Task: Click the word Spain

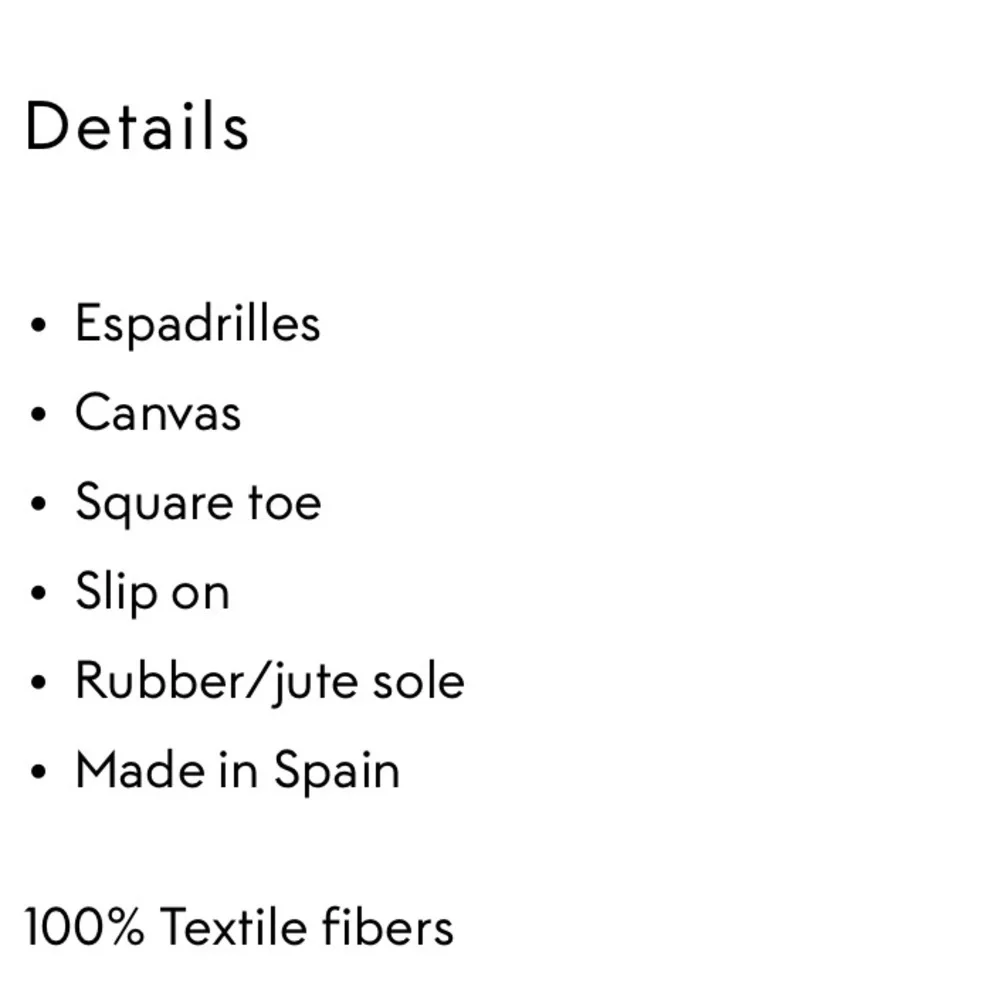Action: 337,771
